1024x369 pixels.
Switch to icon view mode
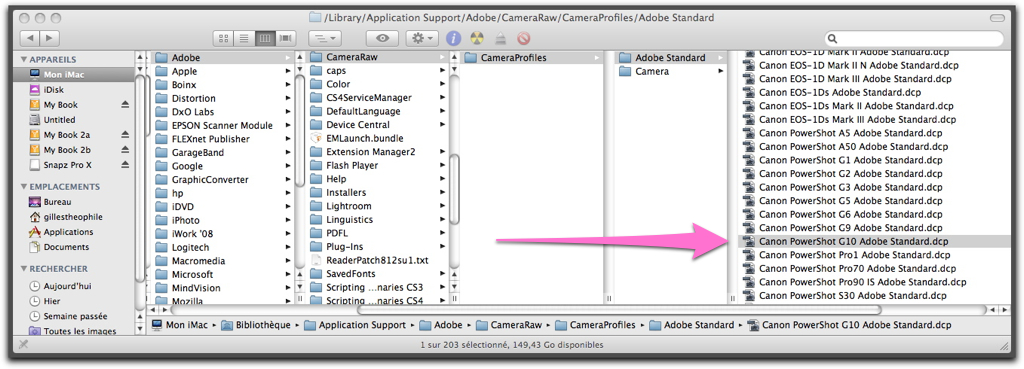pos(223,39)
